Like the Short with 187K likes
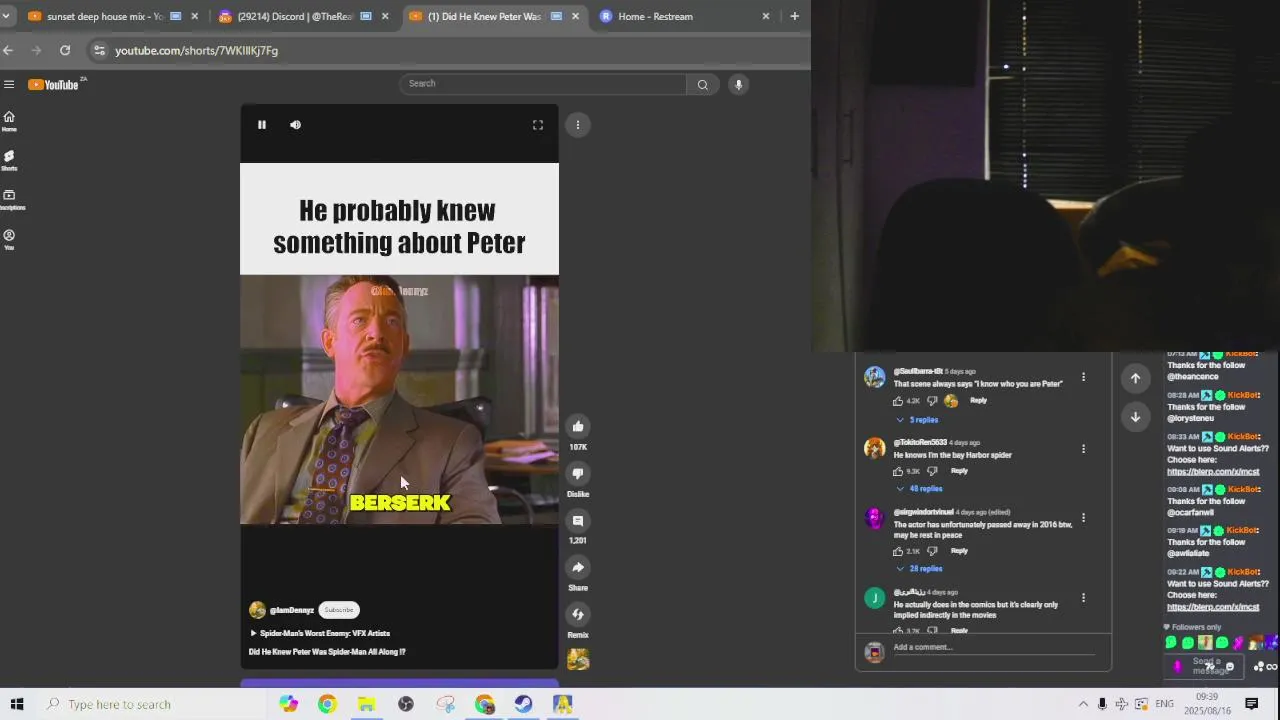The image size is (1280, 720). click(578, 427)
